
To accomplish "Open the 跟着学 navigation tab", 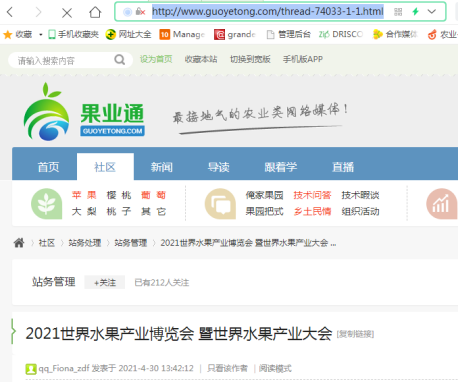I will pyautogui.click(x=281, y=167).
